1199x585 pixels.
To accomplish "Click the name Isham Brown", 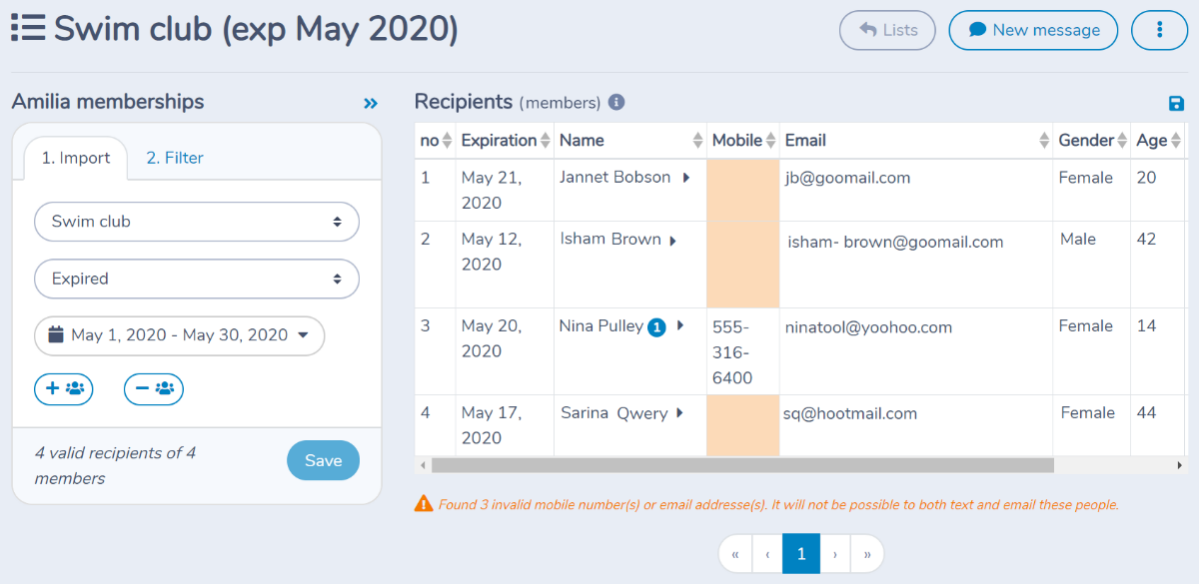I will point(610,239).
